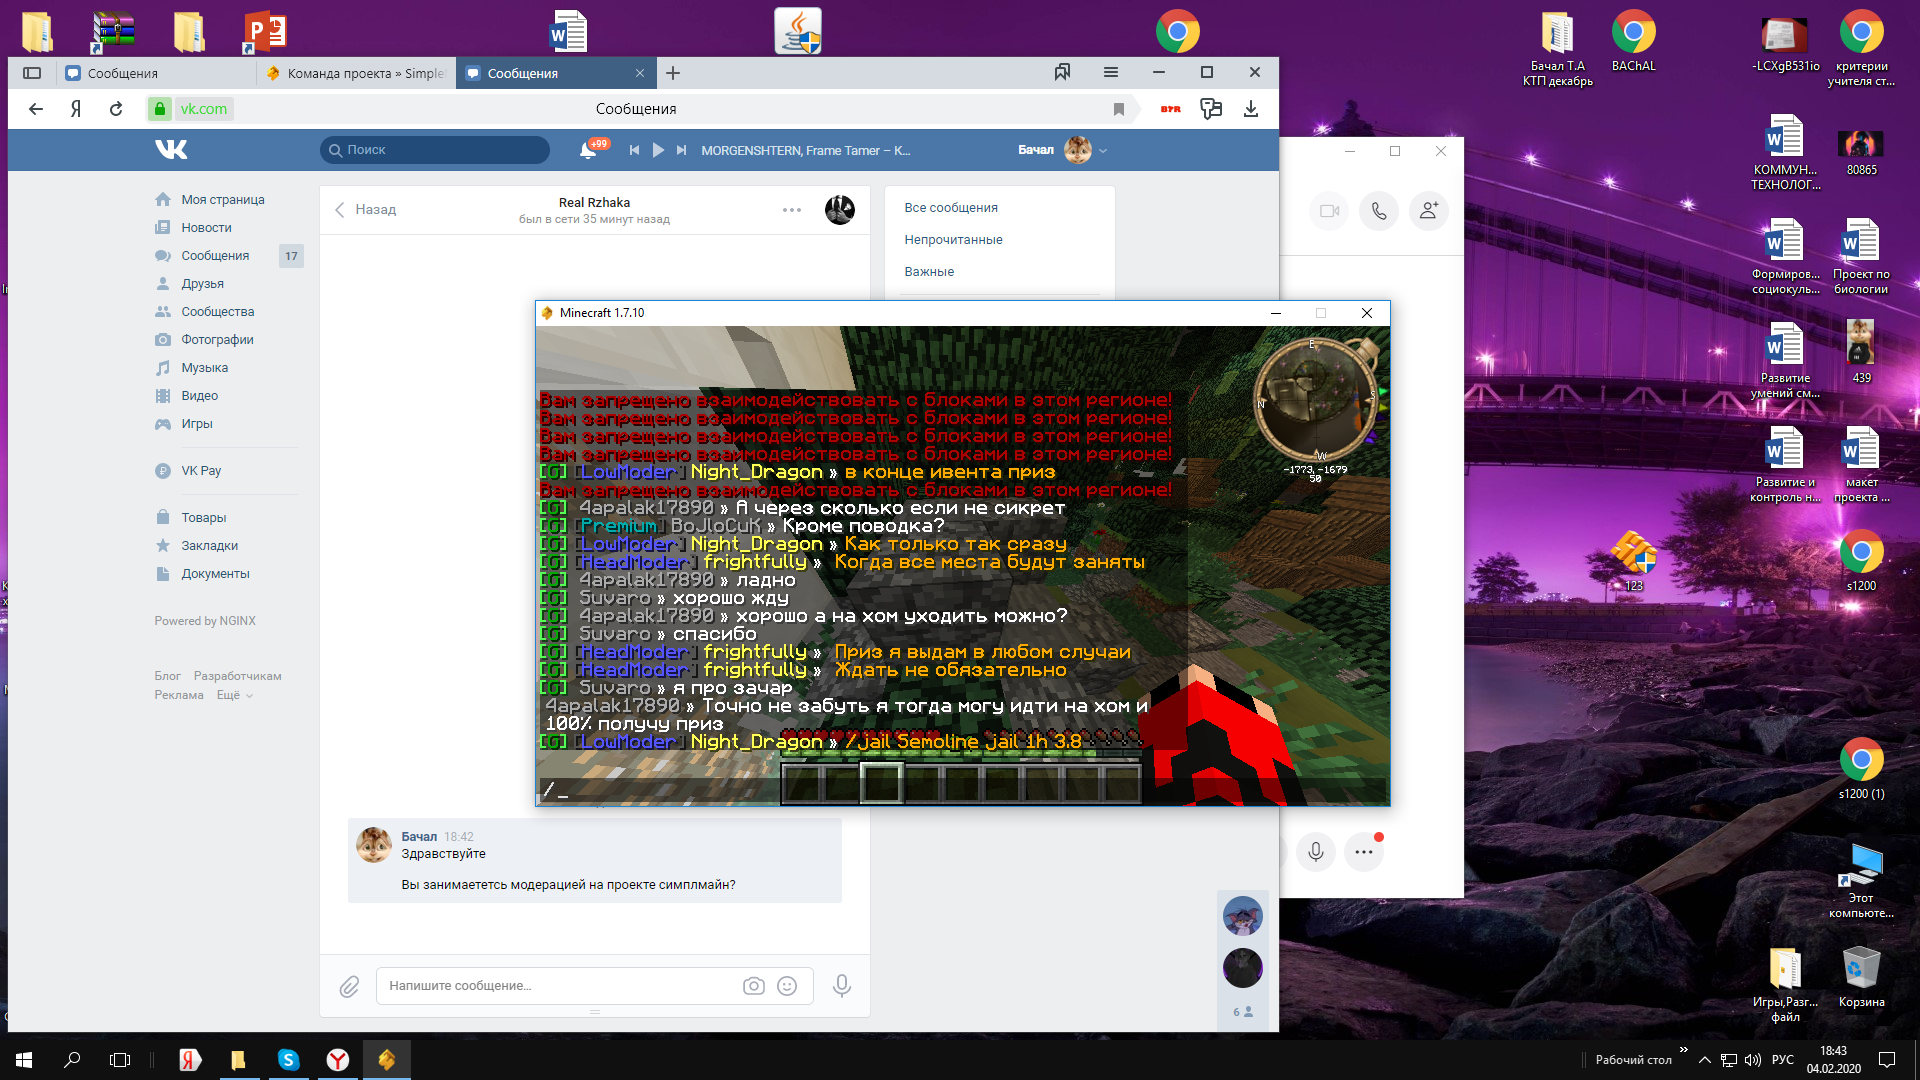The image size is (1920, 1080).
Task: Open the emoji smiley picker
Action: [x=787, y=986]
